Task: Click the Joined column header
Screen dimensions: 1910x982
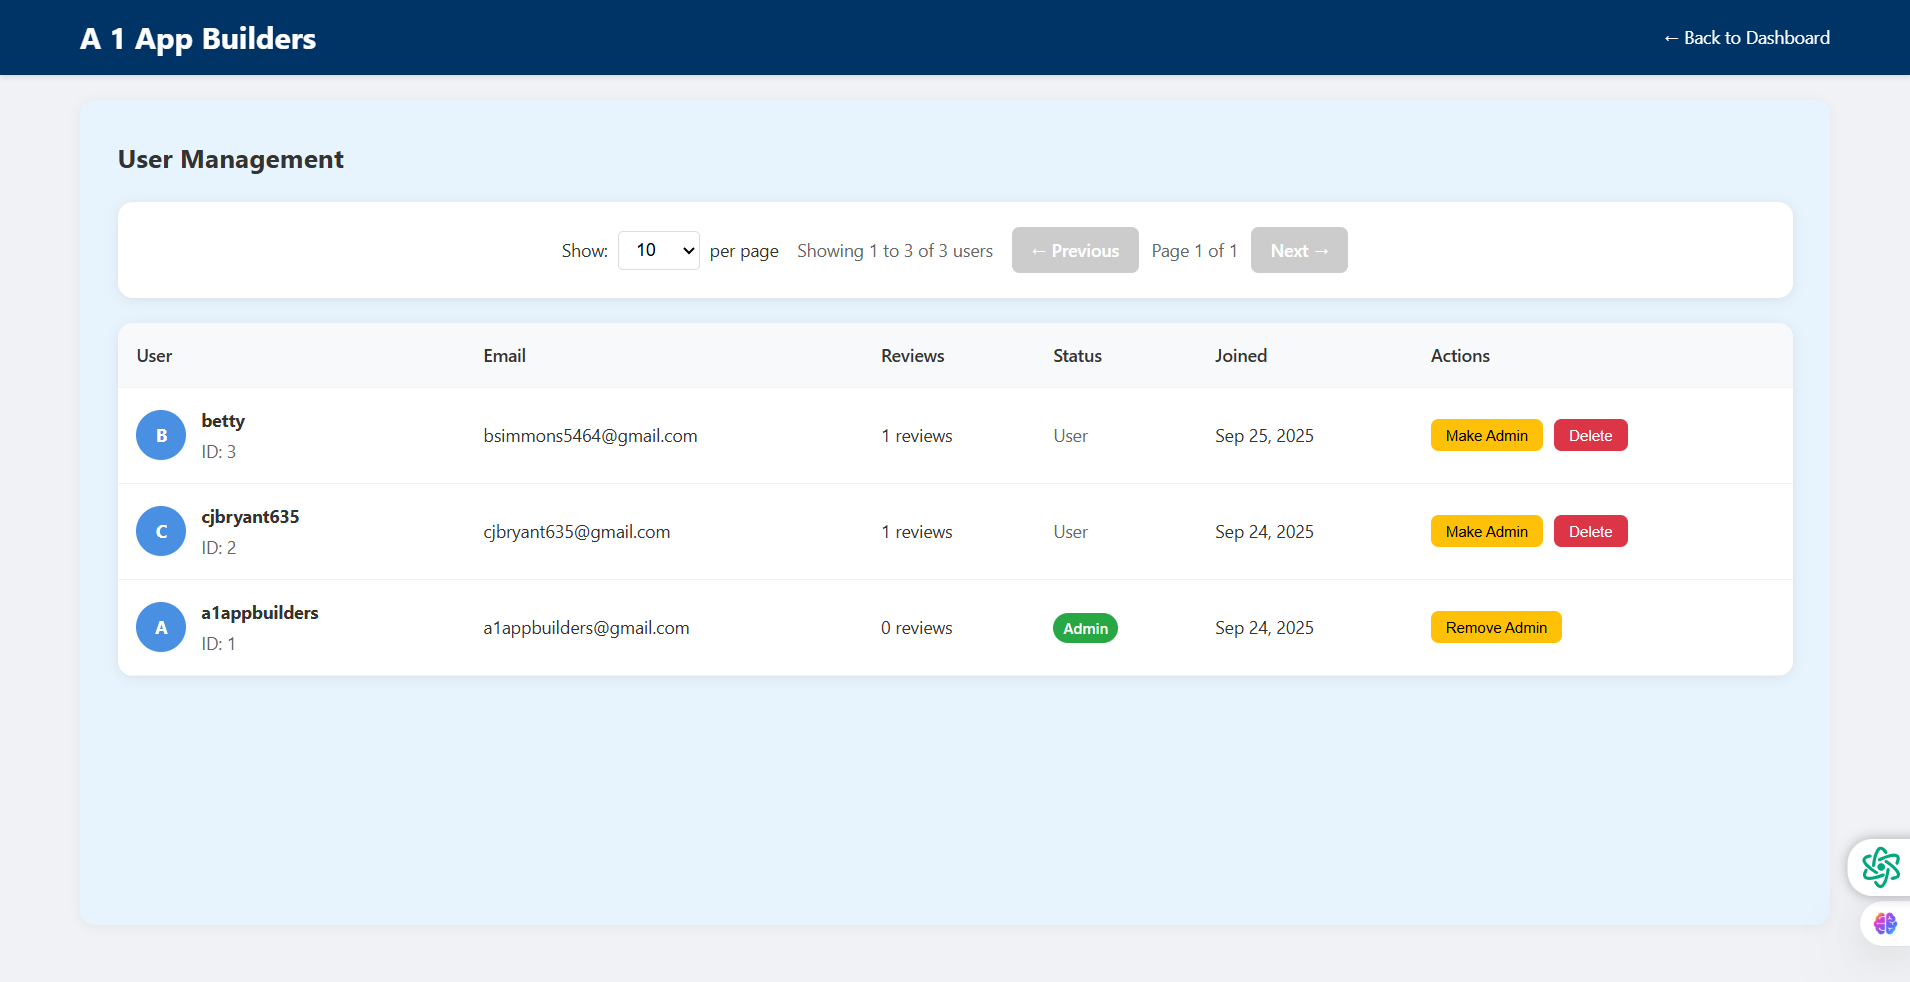Action: tap(1240, 356)
